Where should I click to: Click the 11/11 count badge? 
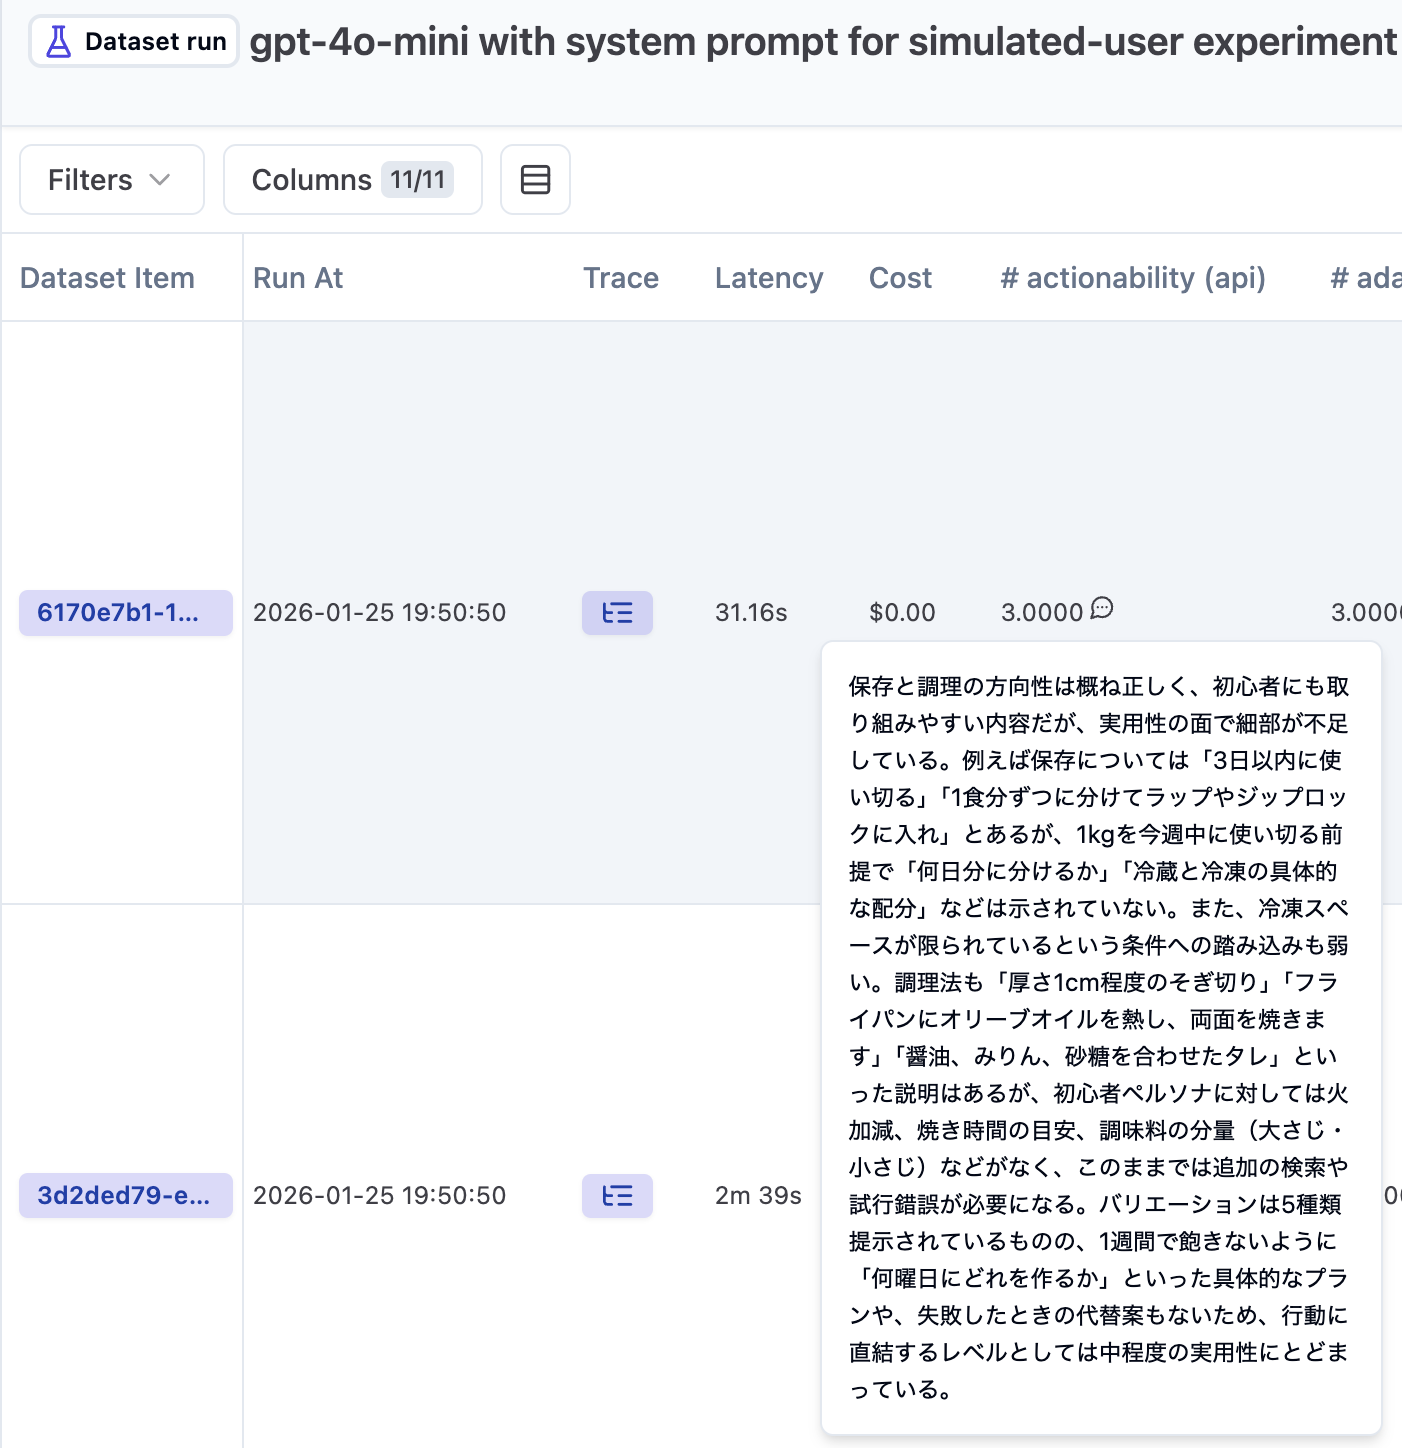[x=417, y=179]
